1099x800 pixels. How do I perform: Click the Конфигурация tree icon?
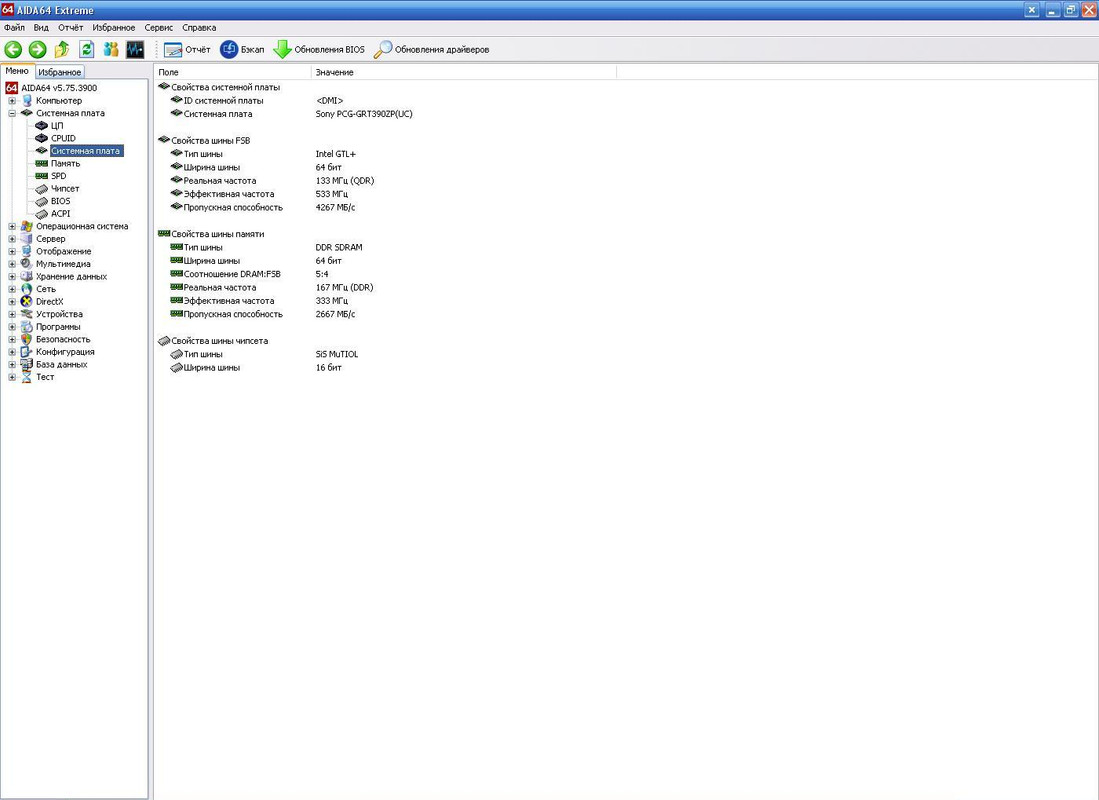pyautogui.click(x=27, y=352)
